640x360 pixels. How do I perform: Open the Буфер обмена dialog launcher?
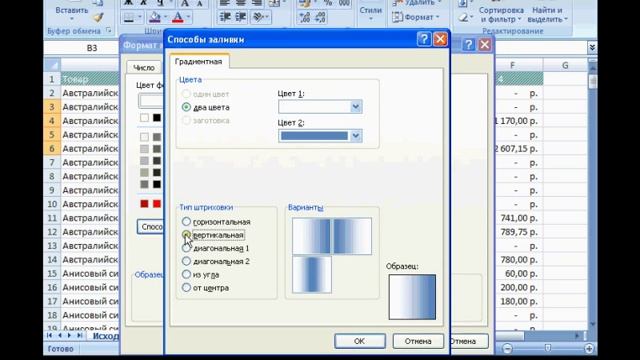[109, 30]
